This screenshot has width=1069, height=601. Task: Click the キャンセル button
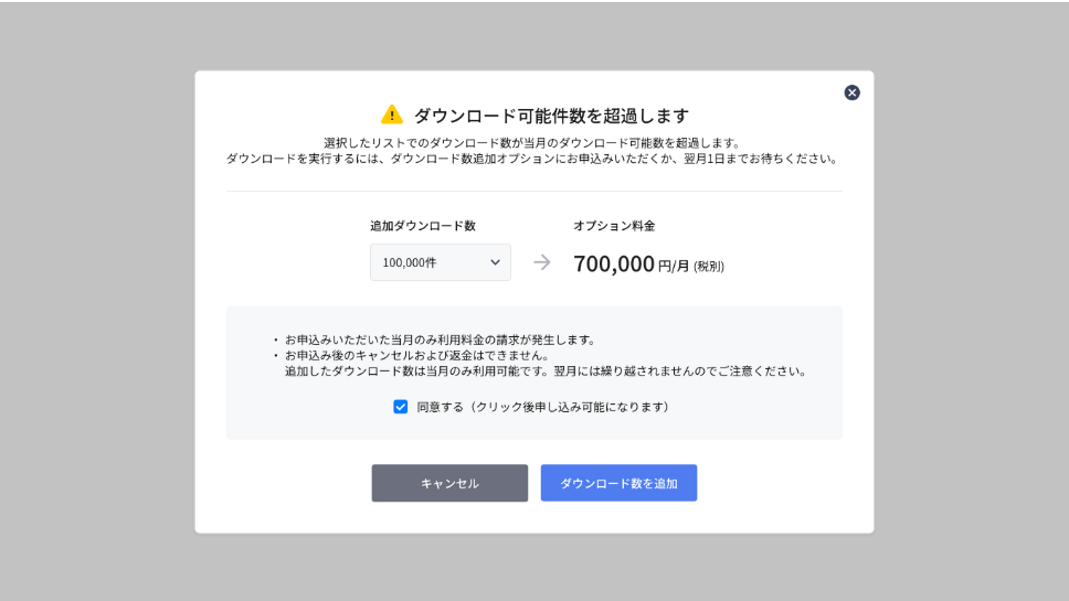click(x=450, y=483)
